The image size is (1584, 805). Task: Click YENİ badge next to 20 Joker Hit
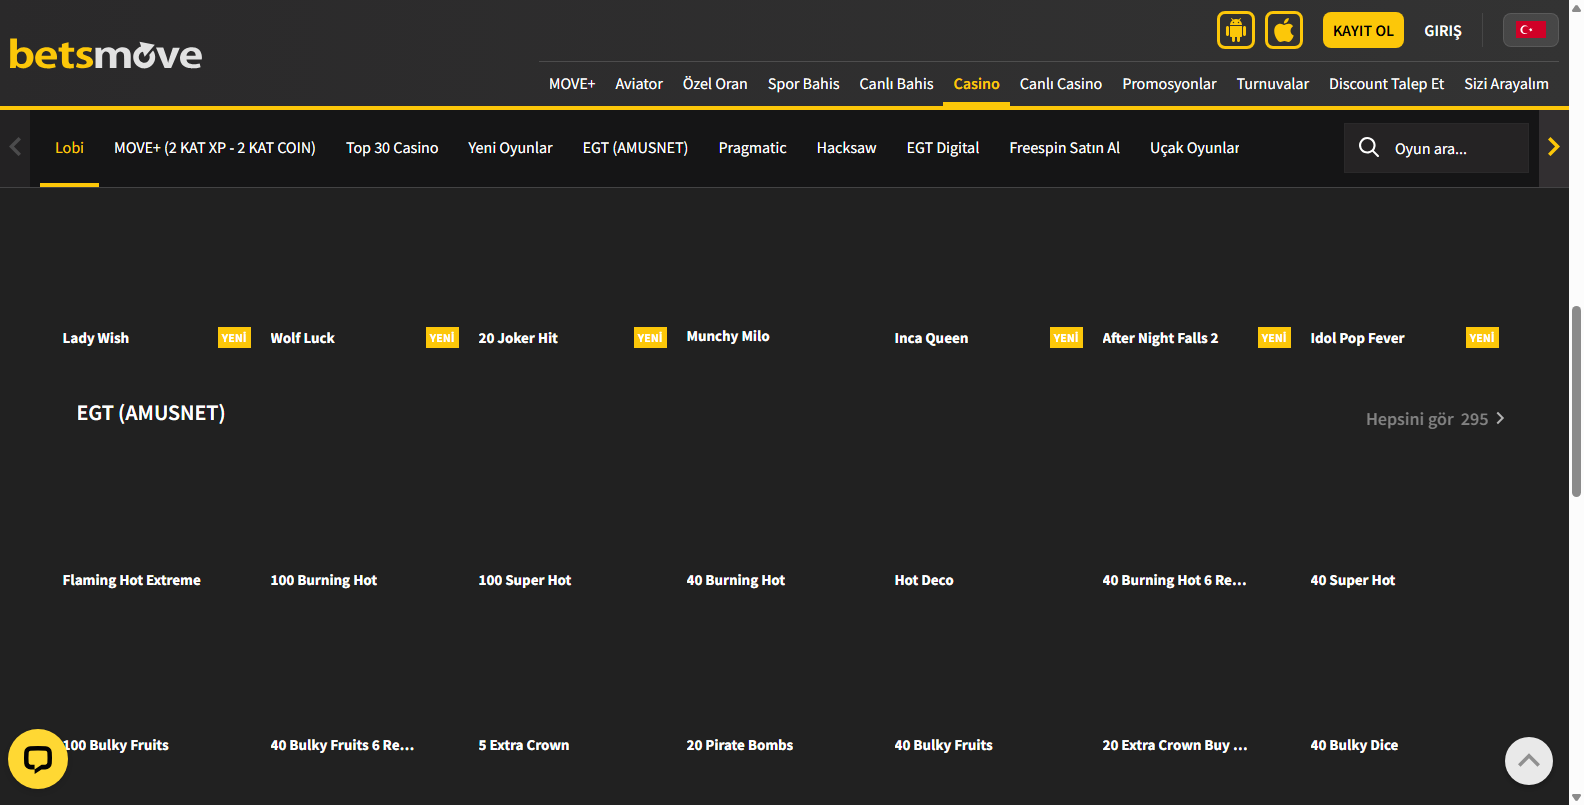(650, 338)
